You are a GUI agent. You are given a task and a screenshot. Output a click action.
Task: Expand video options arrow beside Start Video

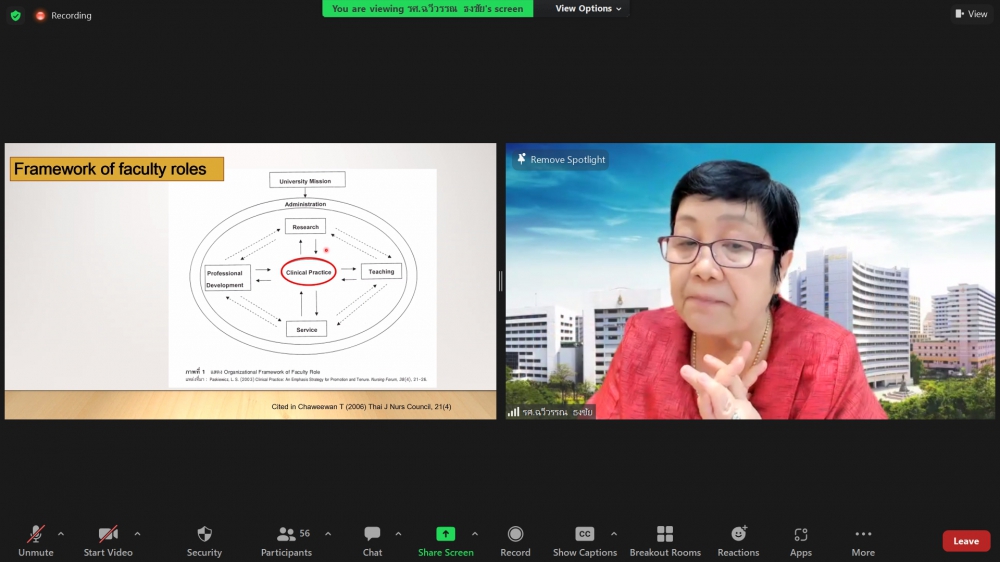tap(137, 533)
